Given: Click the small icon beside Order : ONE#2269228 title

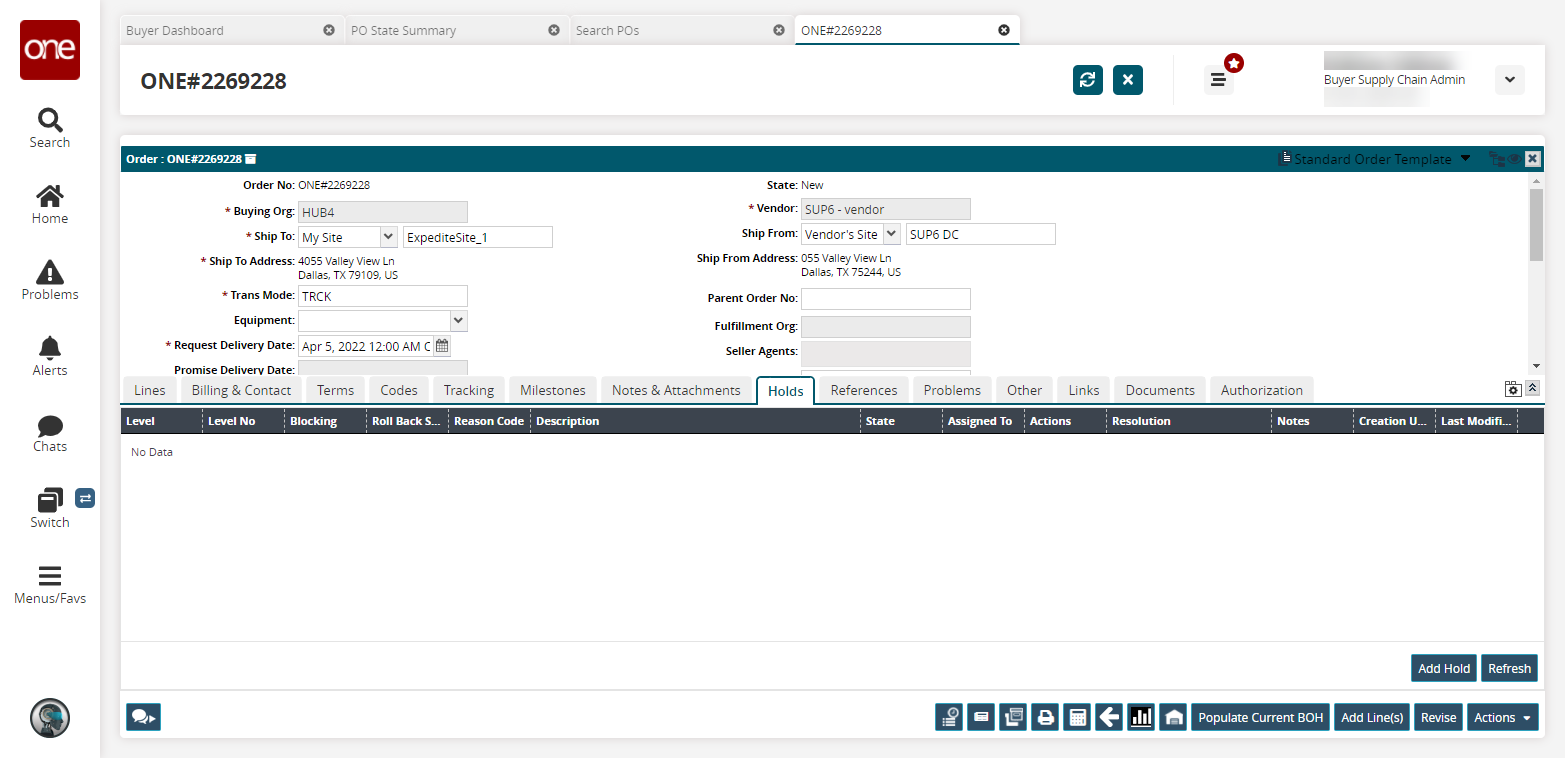Looking at the screenshot, I should click(x=251, y=159).
